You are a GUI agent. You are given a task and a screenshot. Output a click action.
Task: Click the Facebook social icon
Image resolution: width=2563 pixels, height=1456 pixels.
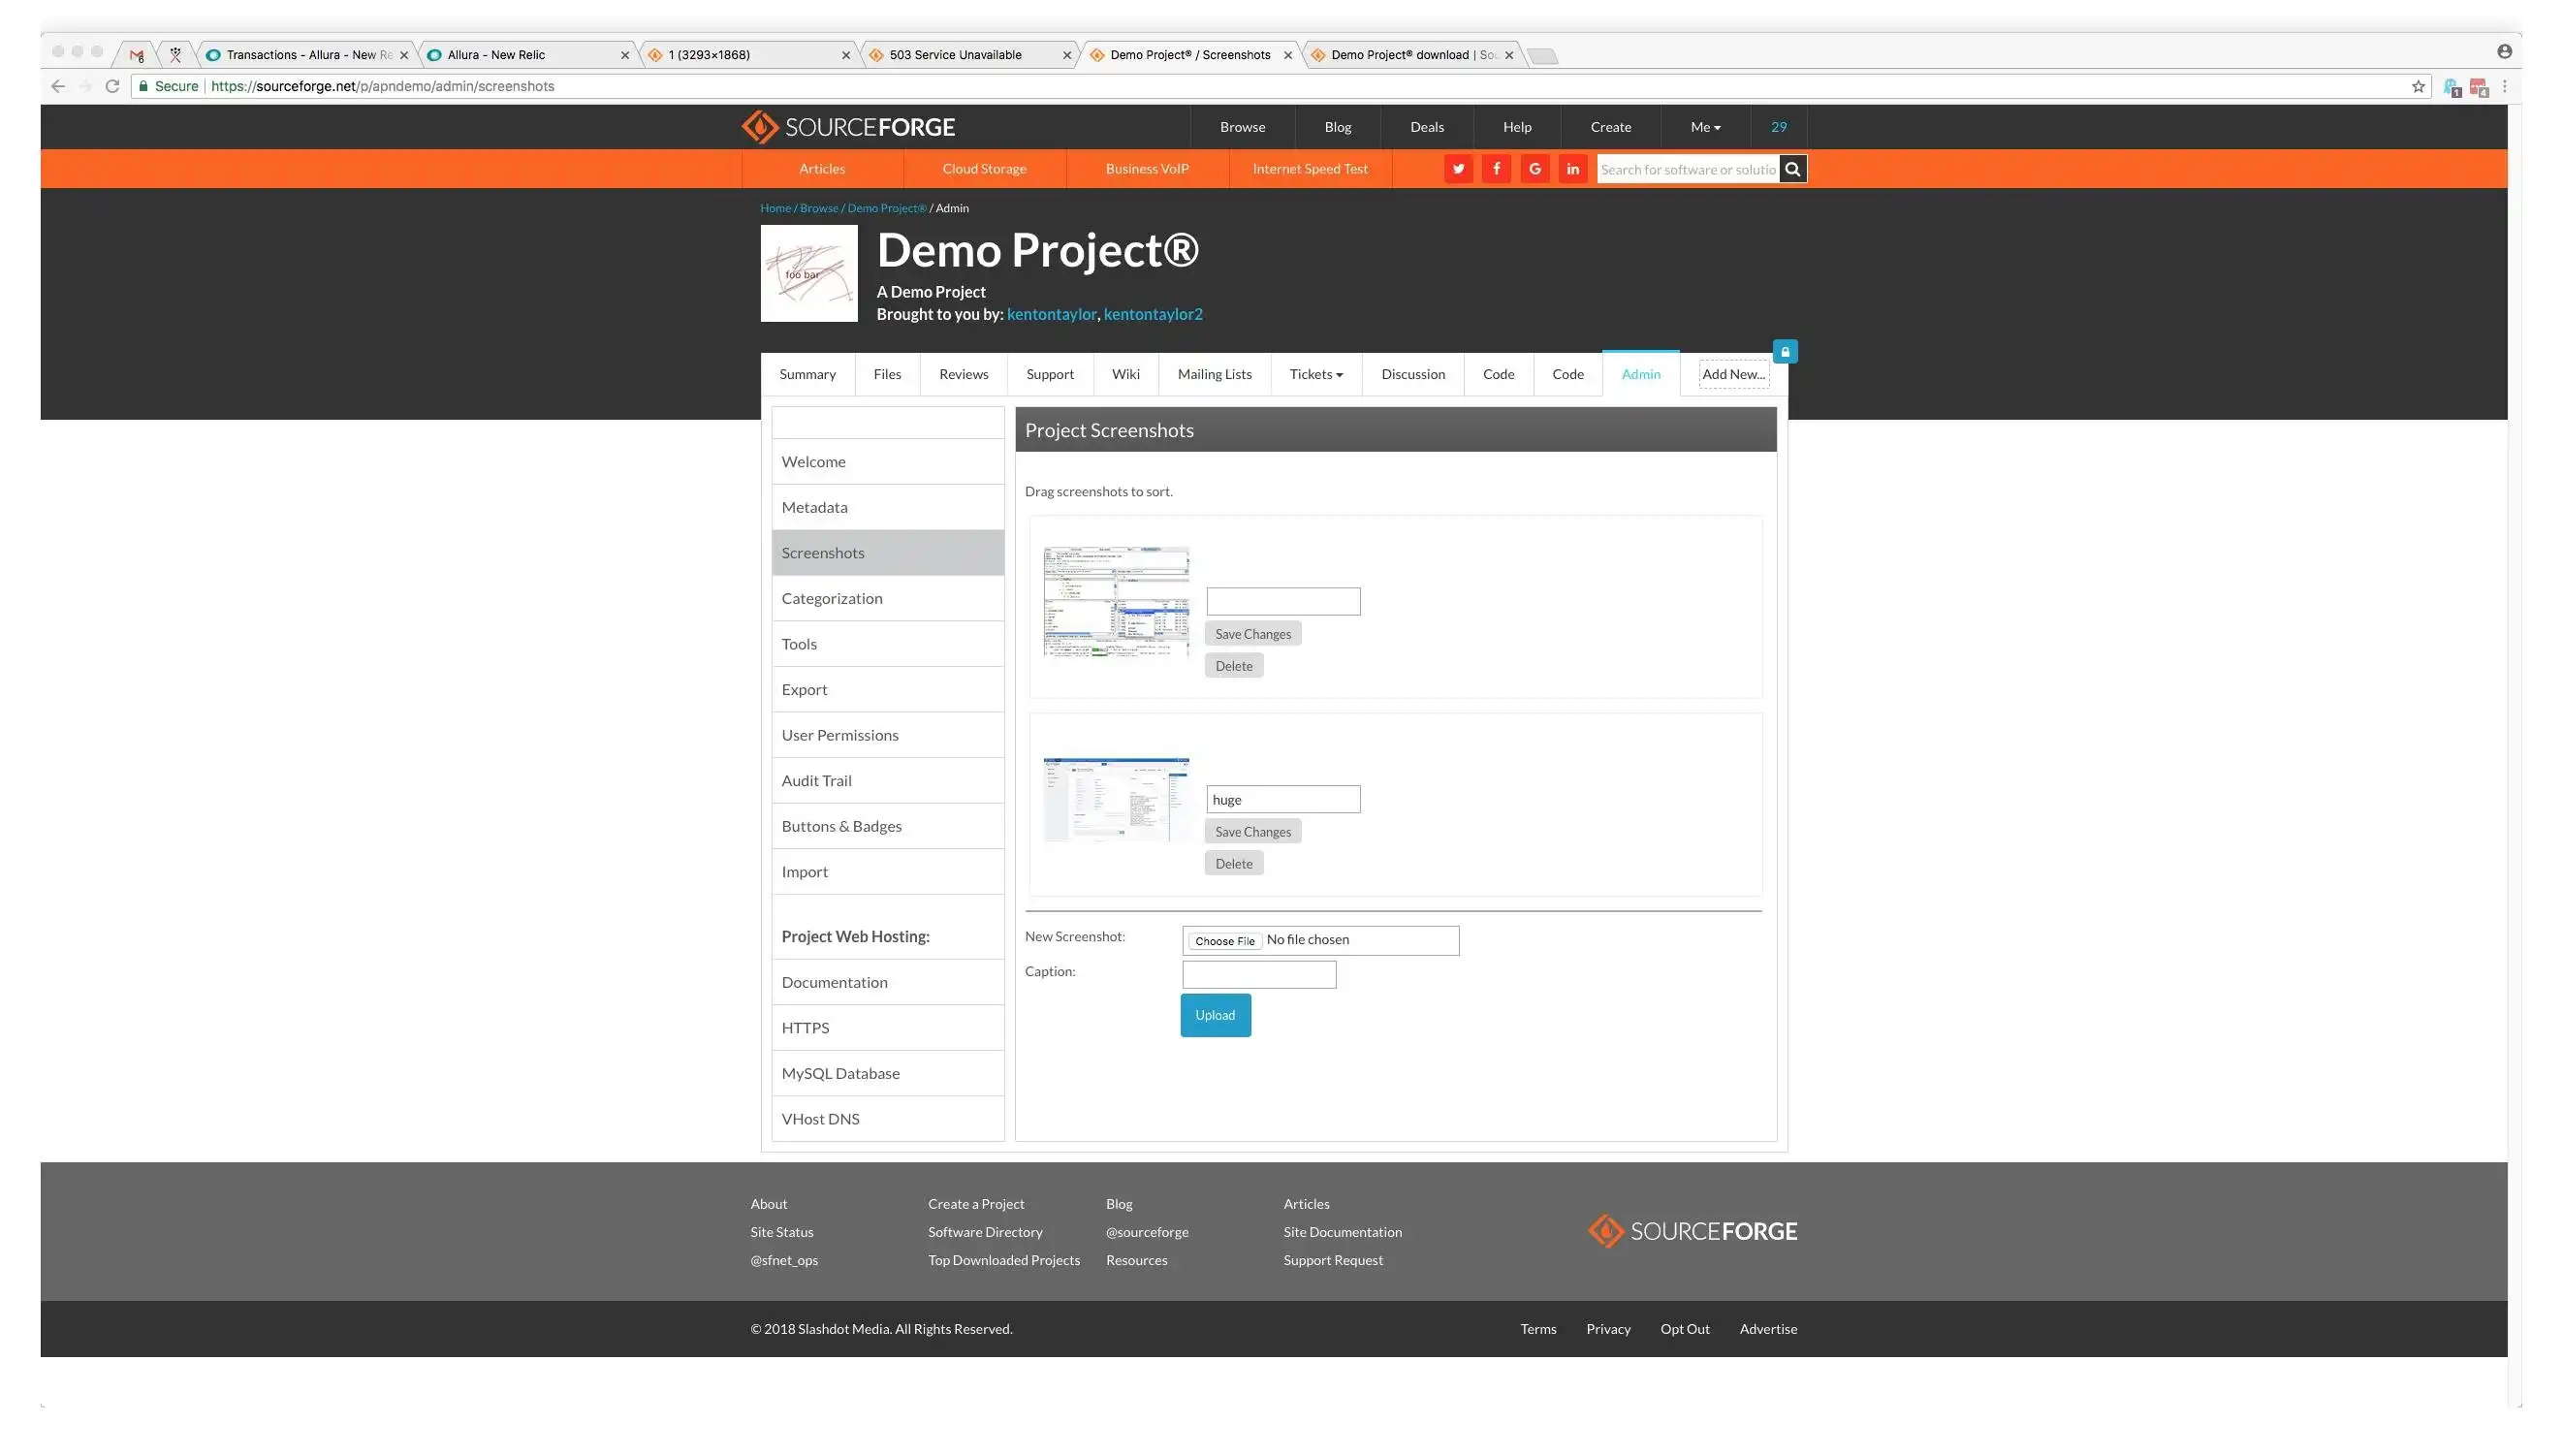click(1497, 169)
